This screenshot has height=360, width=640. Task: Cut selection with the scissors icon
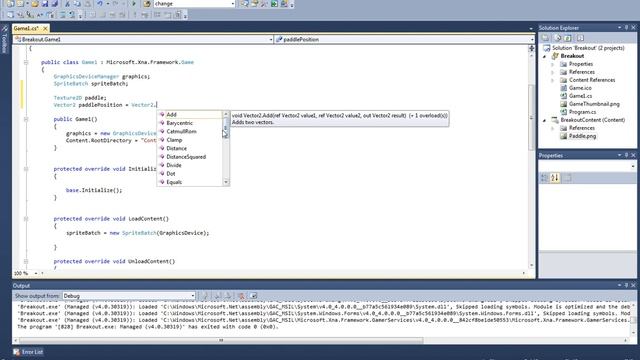(x=68, y=4)
